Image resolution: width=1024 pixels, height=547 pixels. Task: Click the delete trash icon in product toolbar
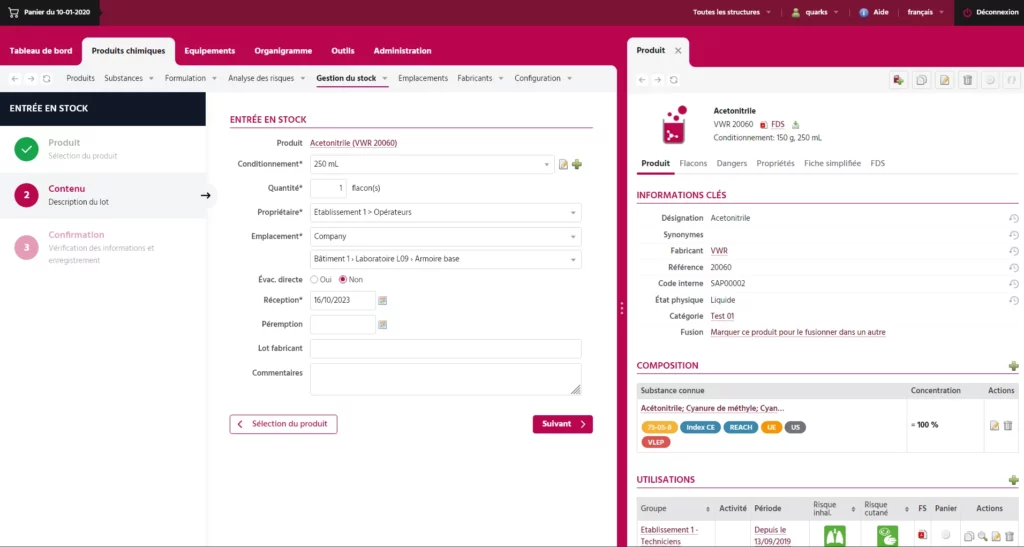pos(967,79)
